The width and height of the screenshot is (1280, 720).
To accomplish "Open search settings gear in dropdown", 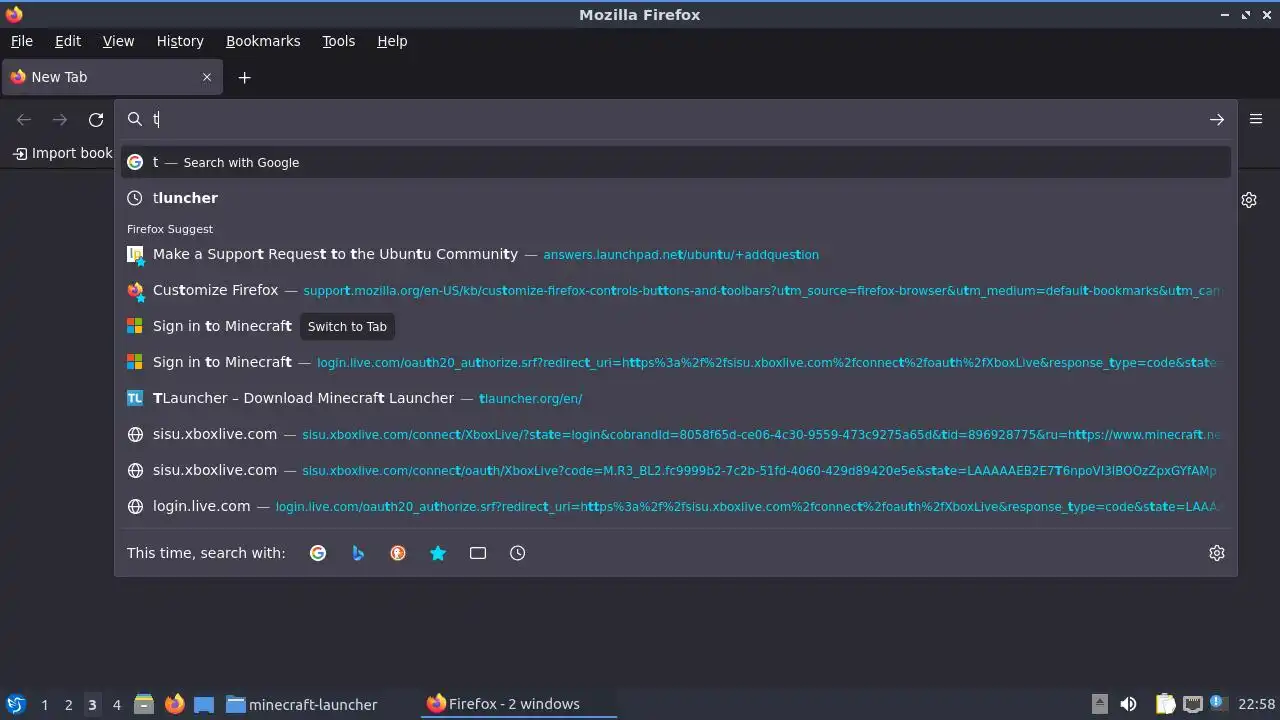I will coord(1217,553).
